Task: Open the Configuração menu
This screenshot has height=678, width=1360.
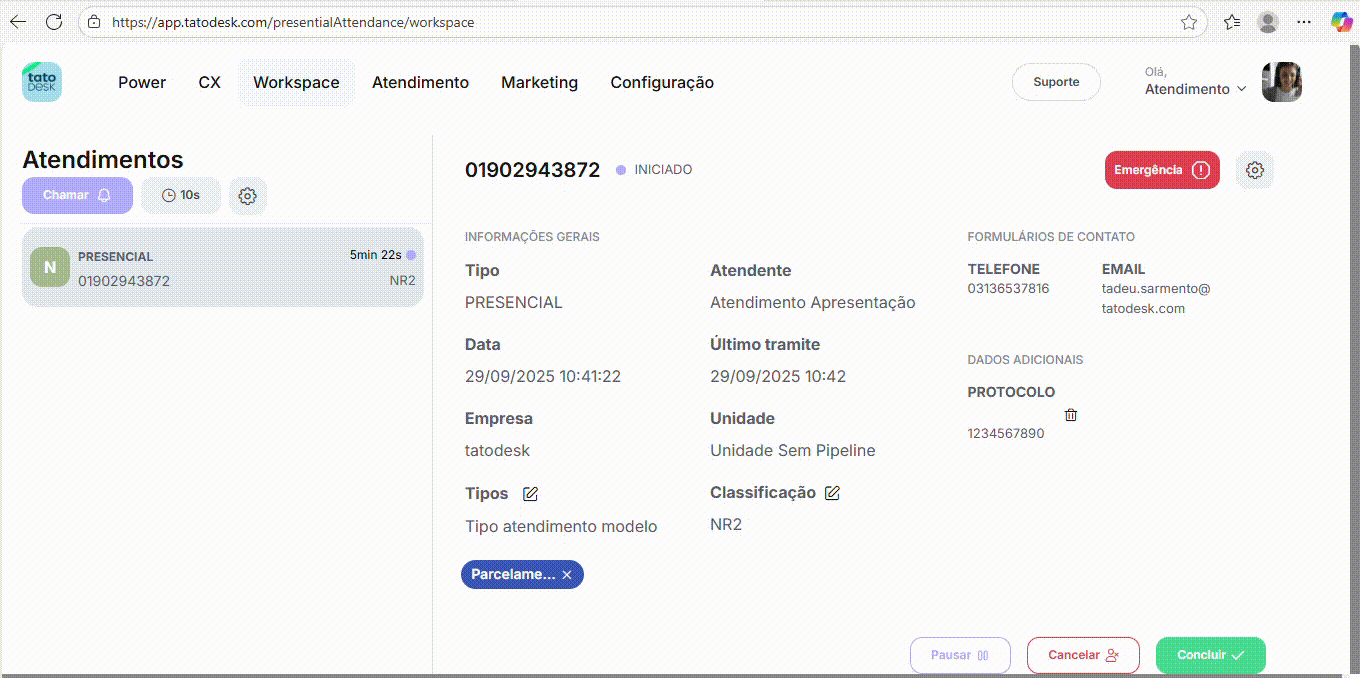Action: click(x=662, y=83)
